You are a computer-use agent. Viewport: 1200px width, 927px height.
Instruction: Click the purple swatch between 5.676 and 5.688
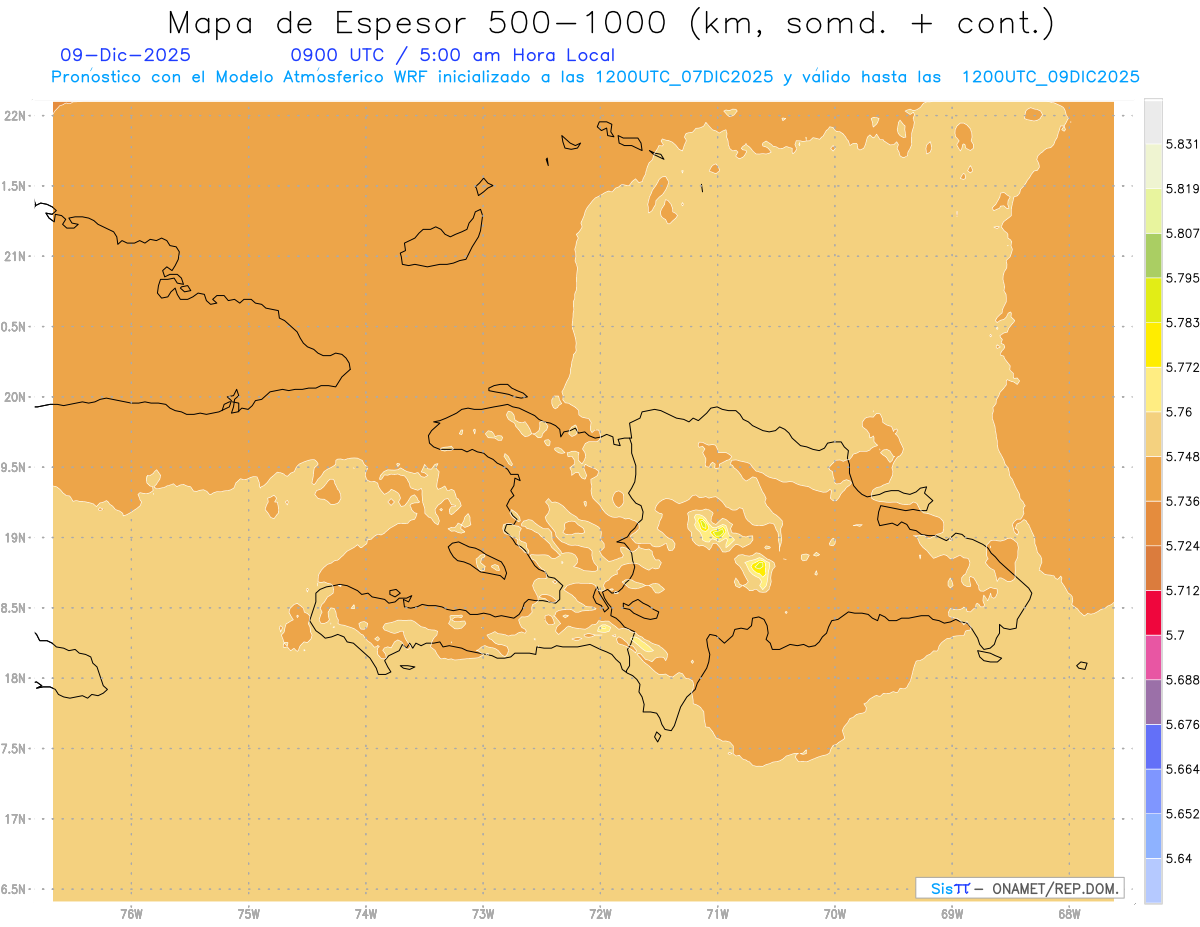click(1153, 702)
